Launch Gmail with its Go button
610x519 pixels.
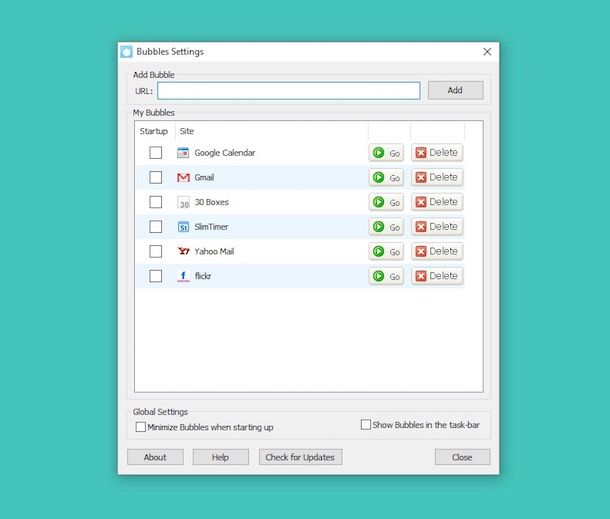tap(386, 177)
